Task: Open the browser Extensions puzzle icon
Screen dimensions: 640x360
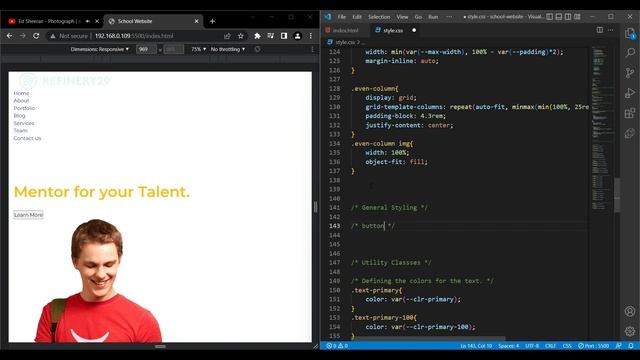Action: (257, 36)
